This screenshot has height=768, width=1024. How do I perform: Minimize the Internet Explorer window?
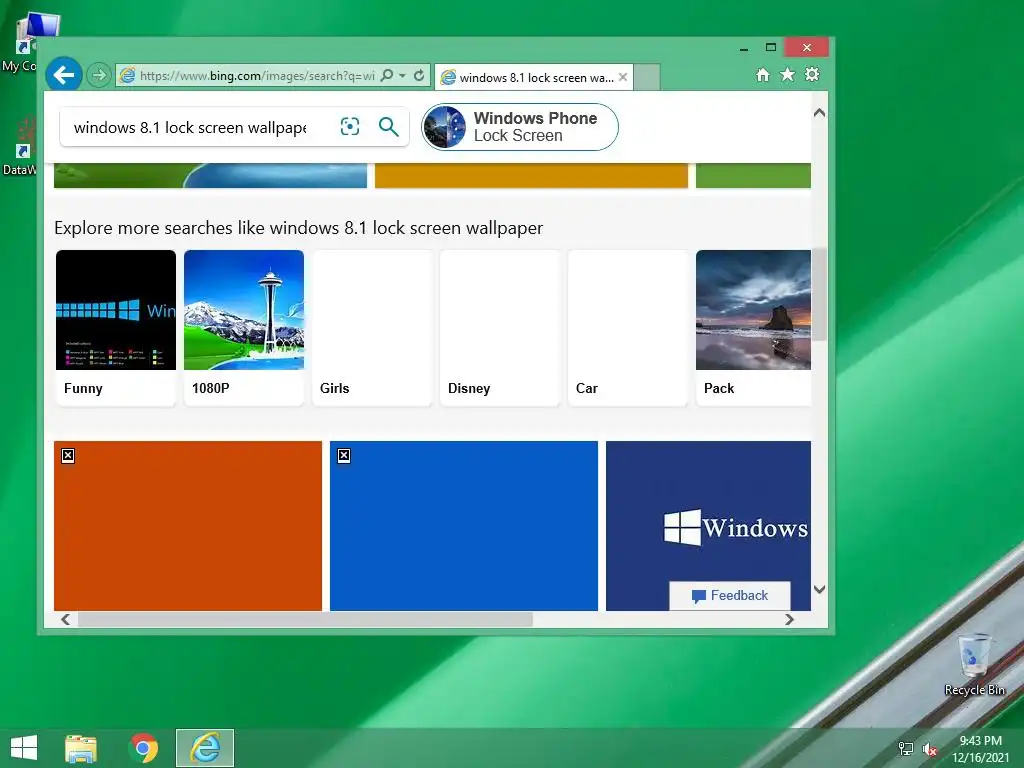click(743, 48)
